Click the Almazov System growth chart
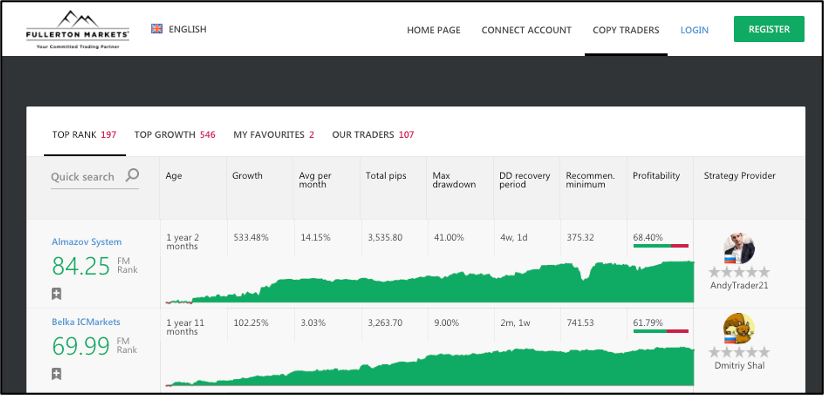 click(430, 284)
